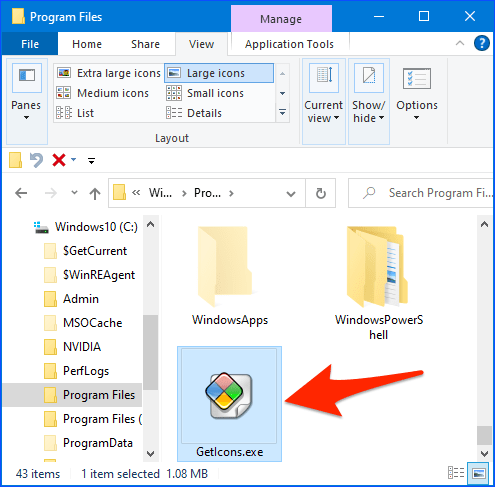Collapse the ribbon with the chevron
The height and width of the screenshot is (487, 495).
click(460, 43)
